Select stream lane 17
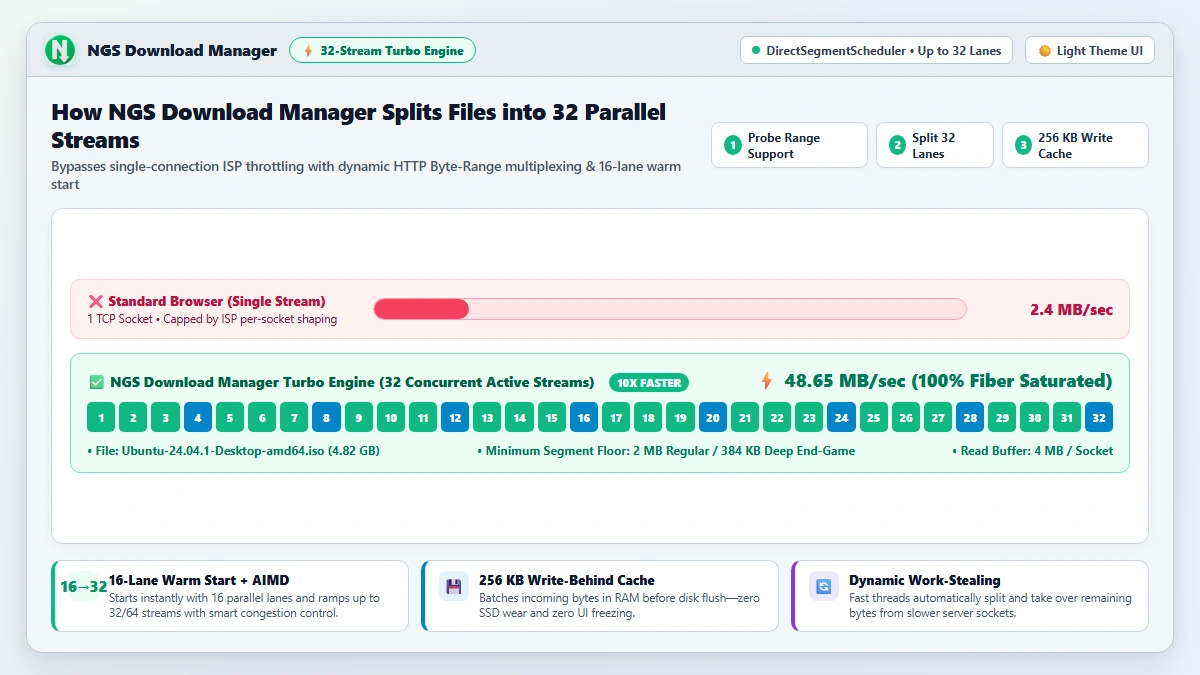1200x675 pixels. tap(616, 417)
